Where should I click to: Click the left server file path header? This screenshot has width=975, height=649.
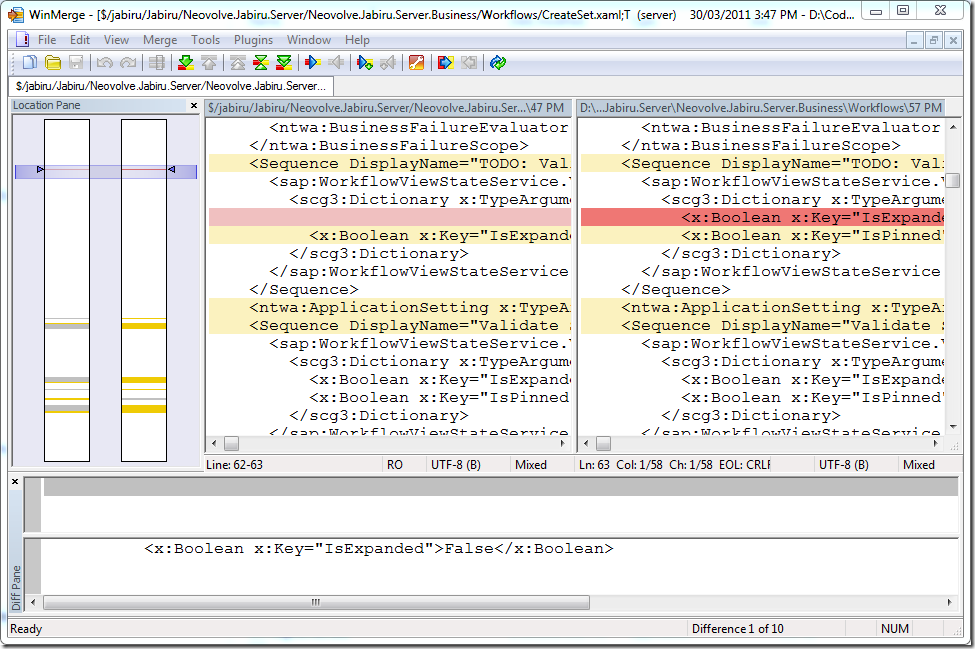(388, 108)
